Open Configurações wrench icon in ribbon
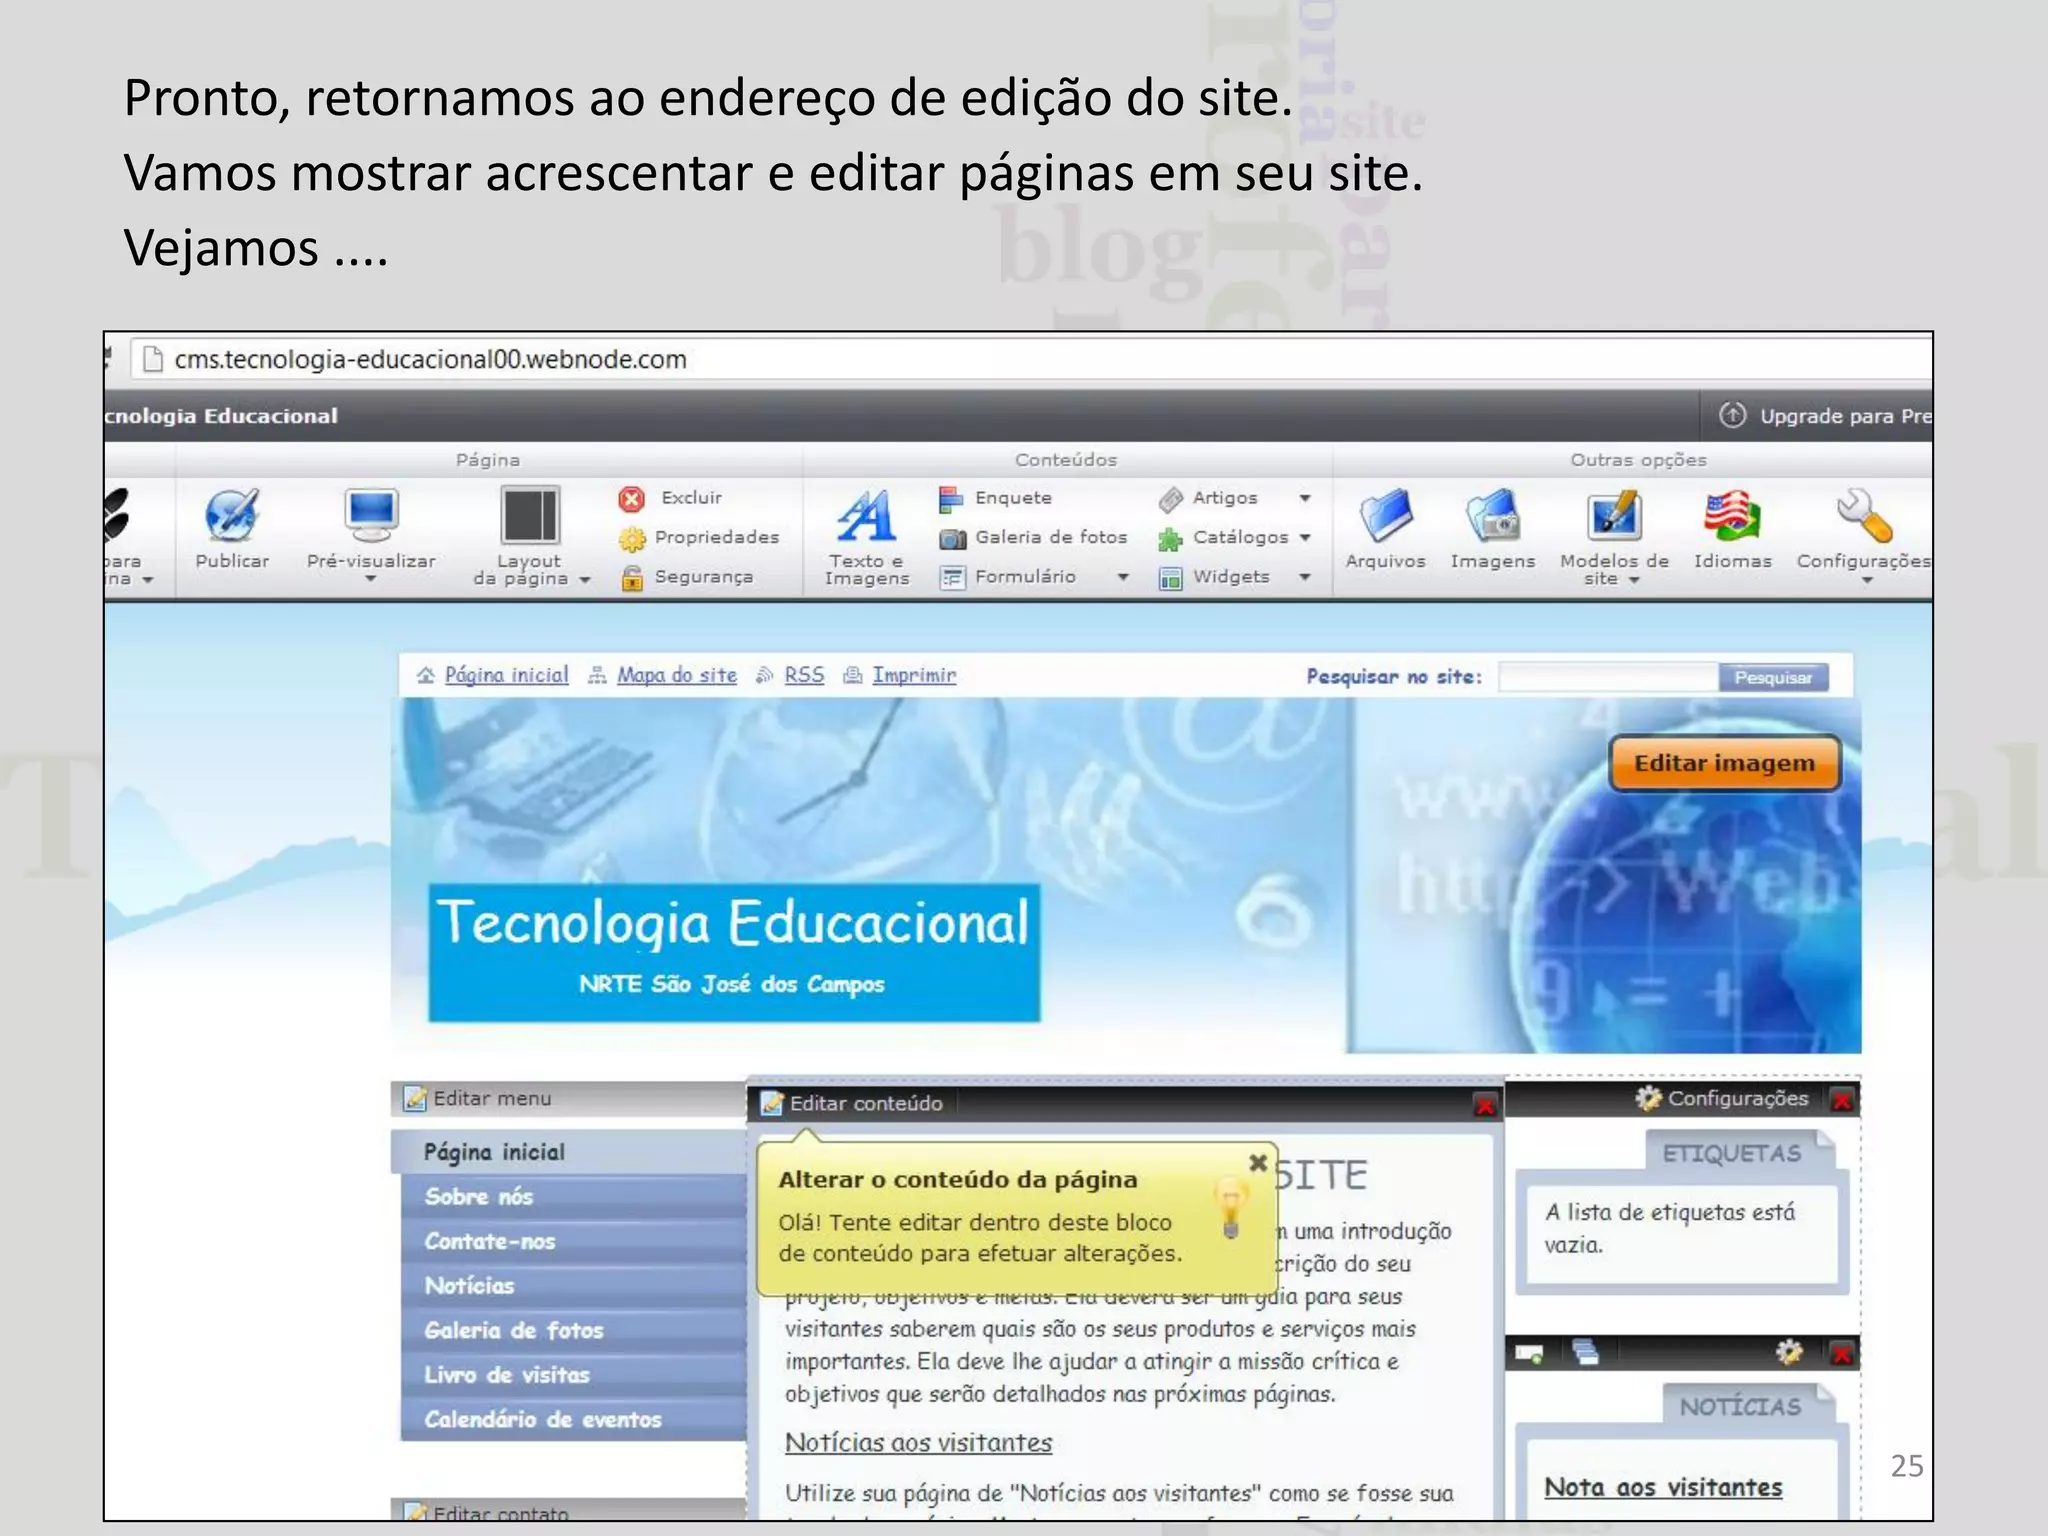Screen dimensions: 2048x1536 pos(1864,516)
